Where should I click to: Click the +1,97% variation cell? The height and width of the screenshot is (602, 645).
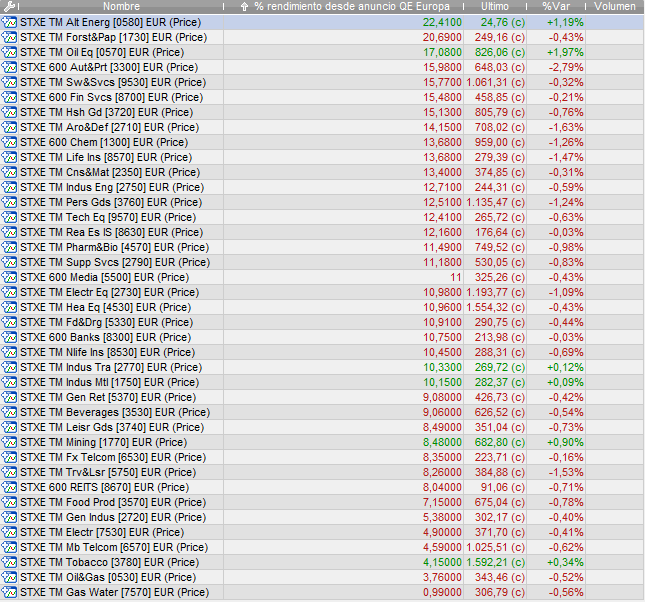click(565, 53)
